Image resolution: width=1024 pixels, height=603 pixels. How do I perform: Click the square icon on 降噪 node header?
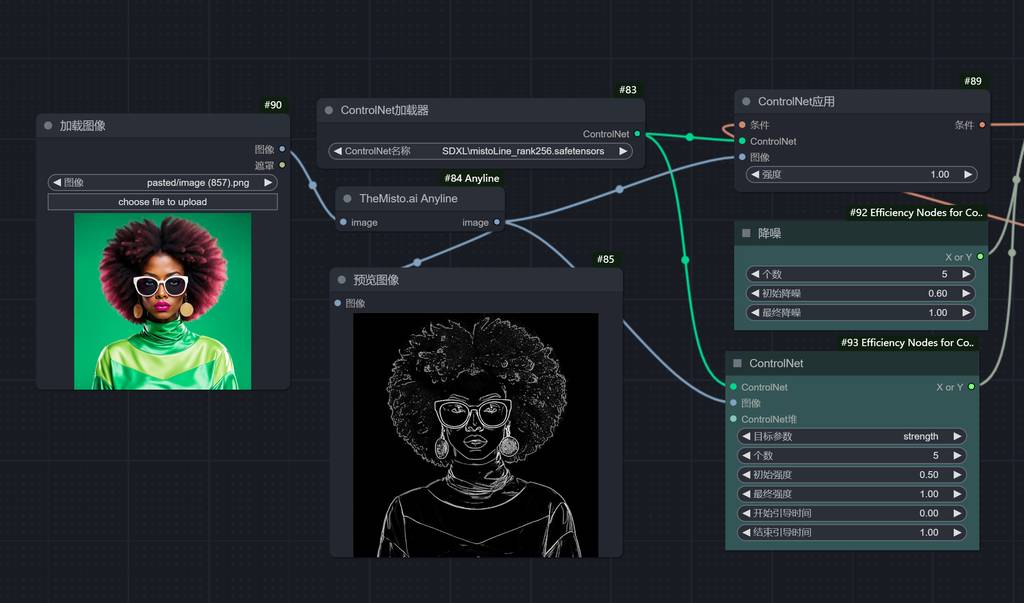coord(745,233)
